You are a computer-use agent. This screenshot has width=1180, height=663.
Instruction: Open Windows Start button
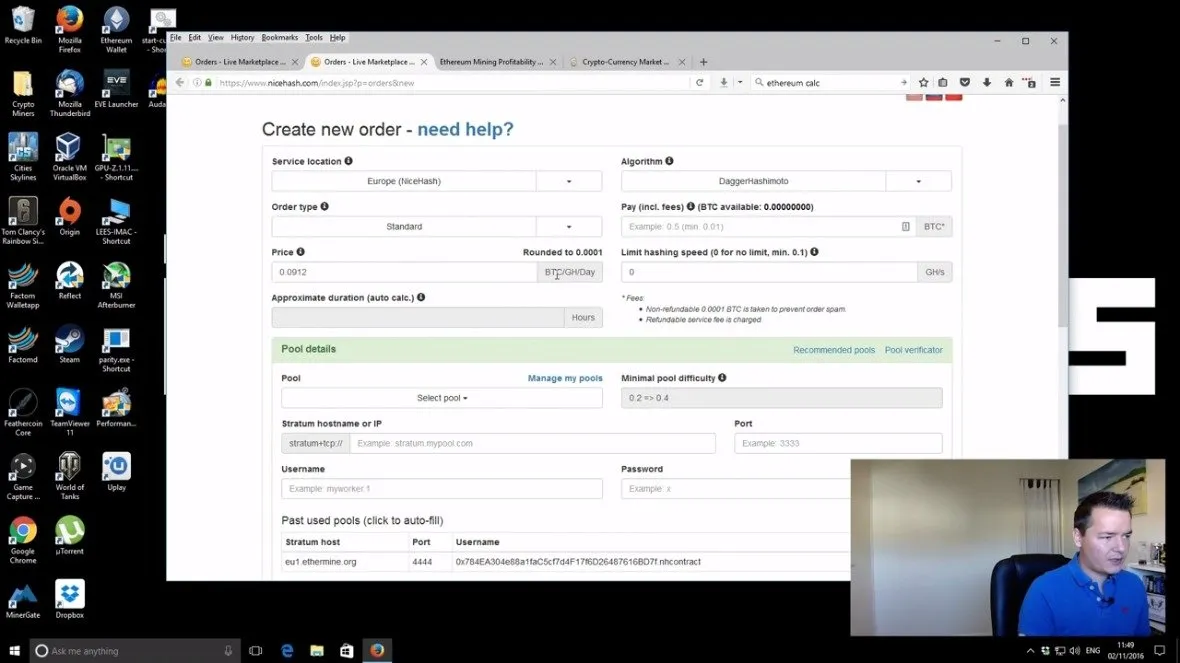pos(14,651)
